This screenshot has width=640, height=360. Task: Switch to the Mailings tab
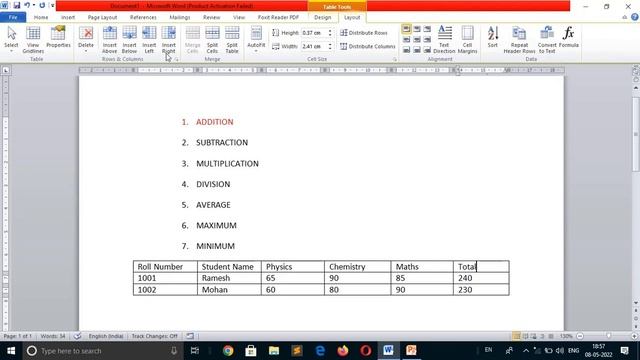click(180, 18)
